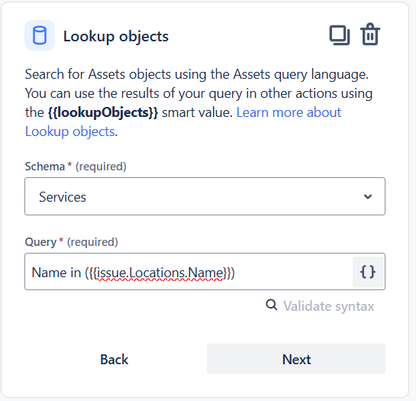
Task: Go back with the Back button
Action: (x=114, y=359)
